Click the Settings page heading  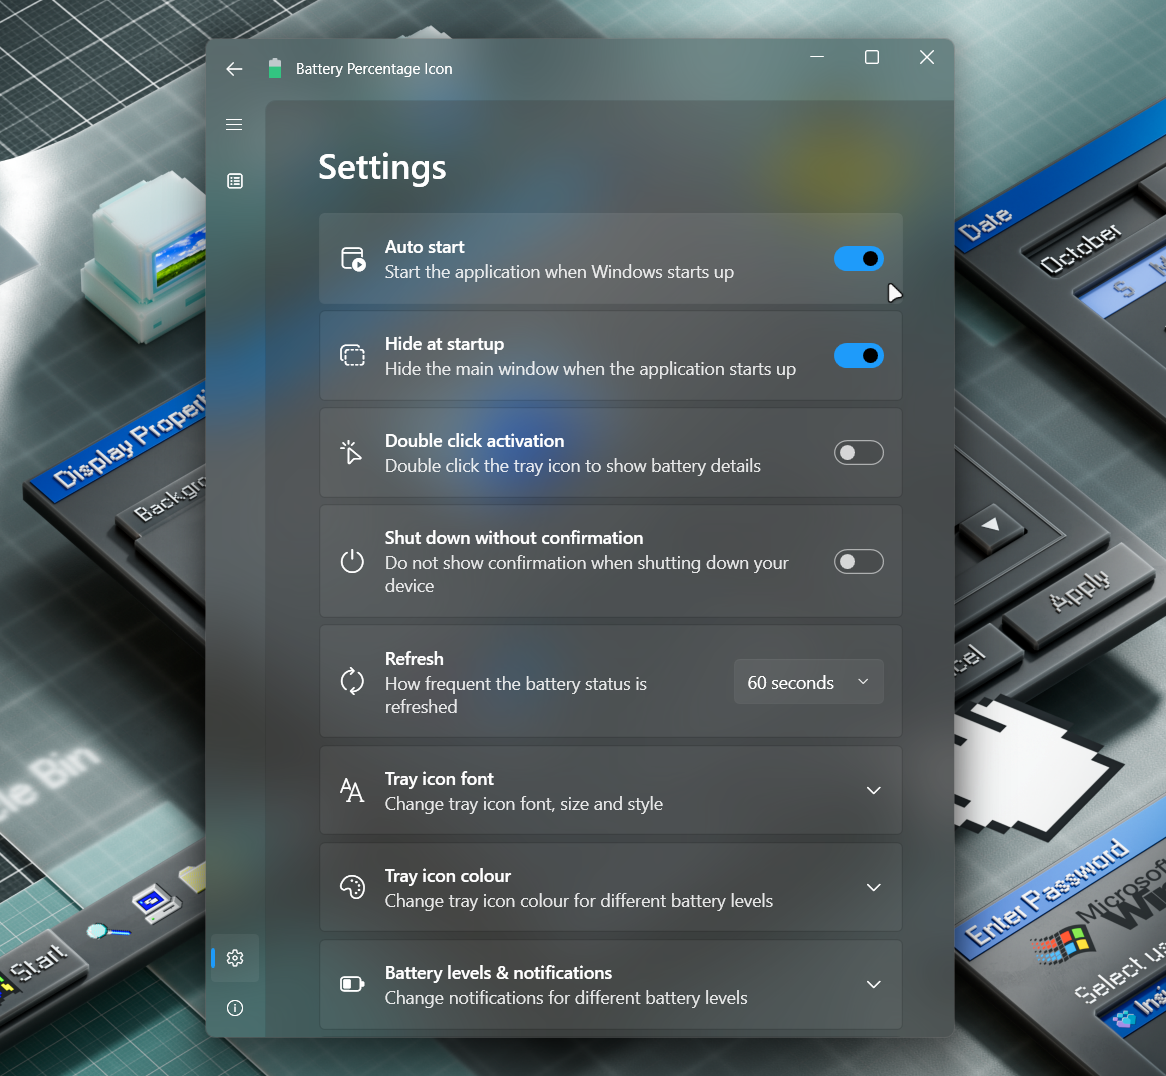click(382, 167)
